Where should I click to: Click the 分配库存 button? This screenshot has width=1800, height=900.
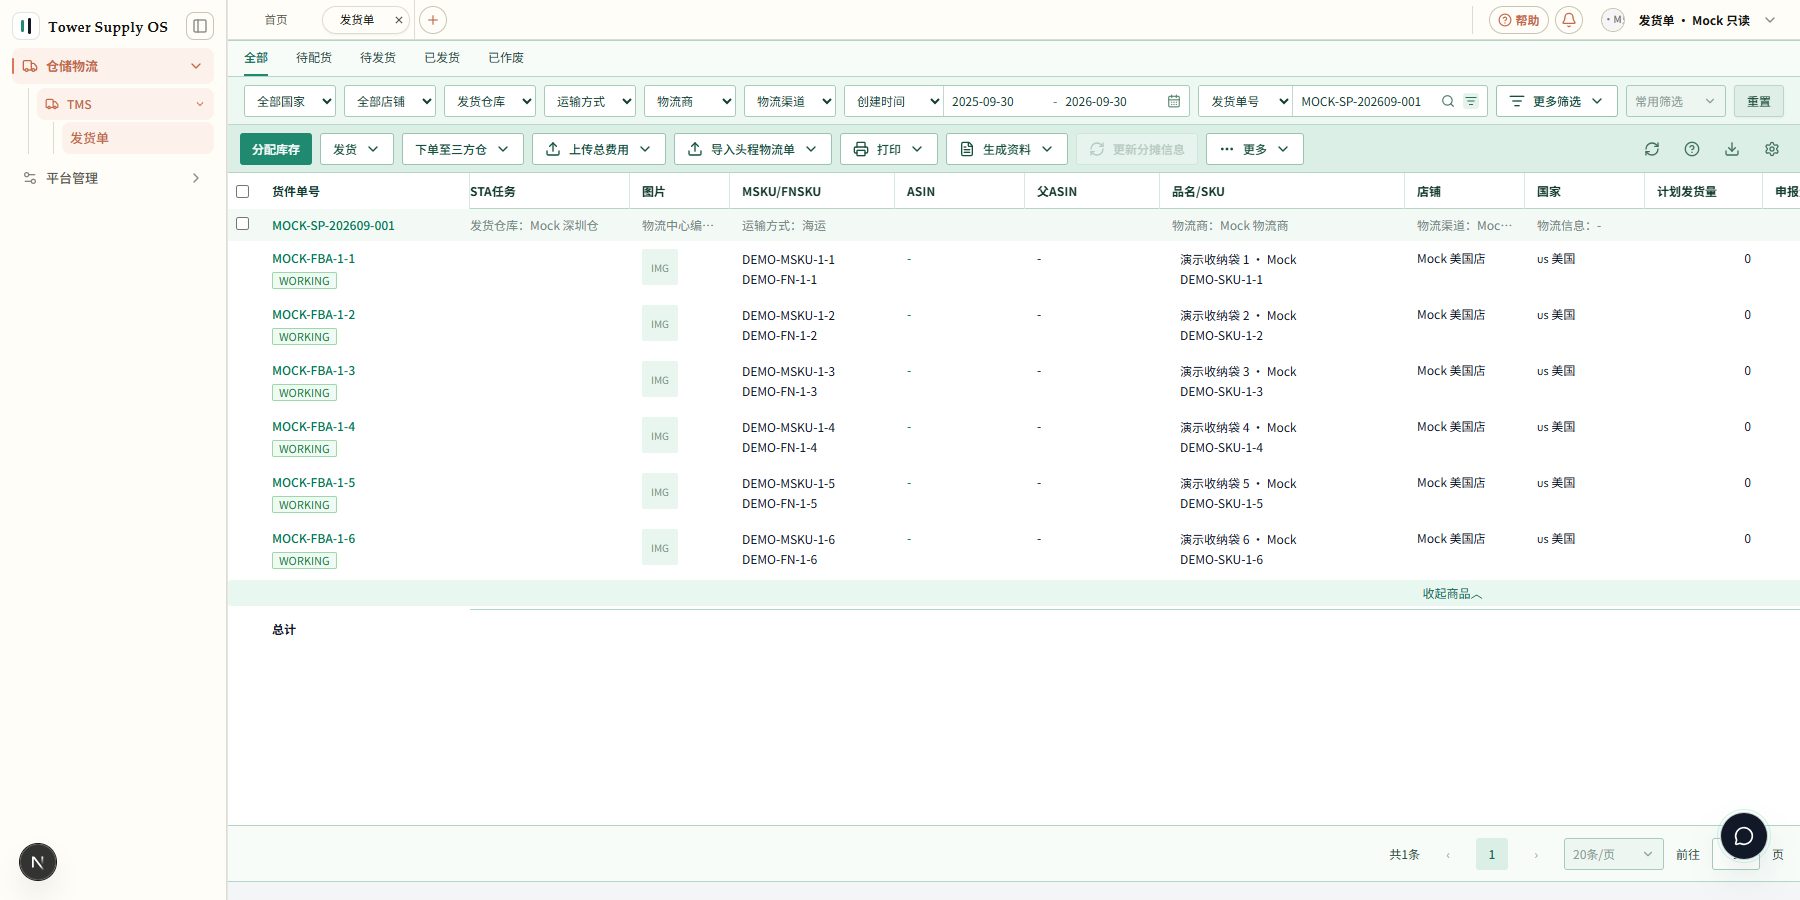[x=276, y=149]
